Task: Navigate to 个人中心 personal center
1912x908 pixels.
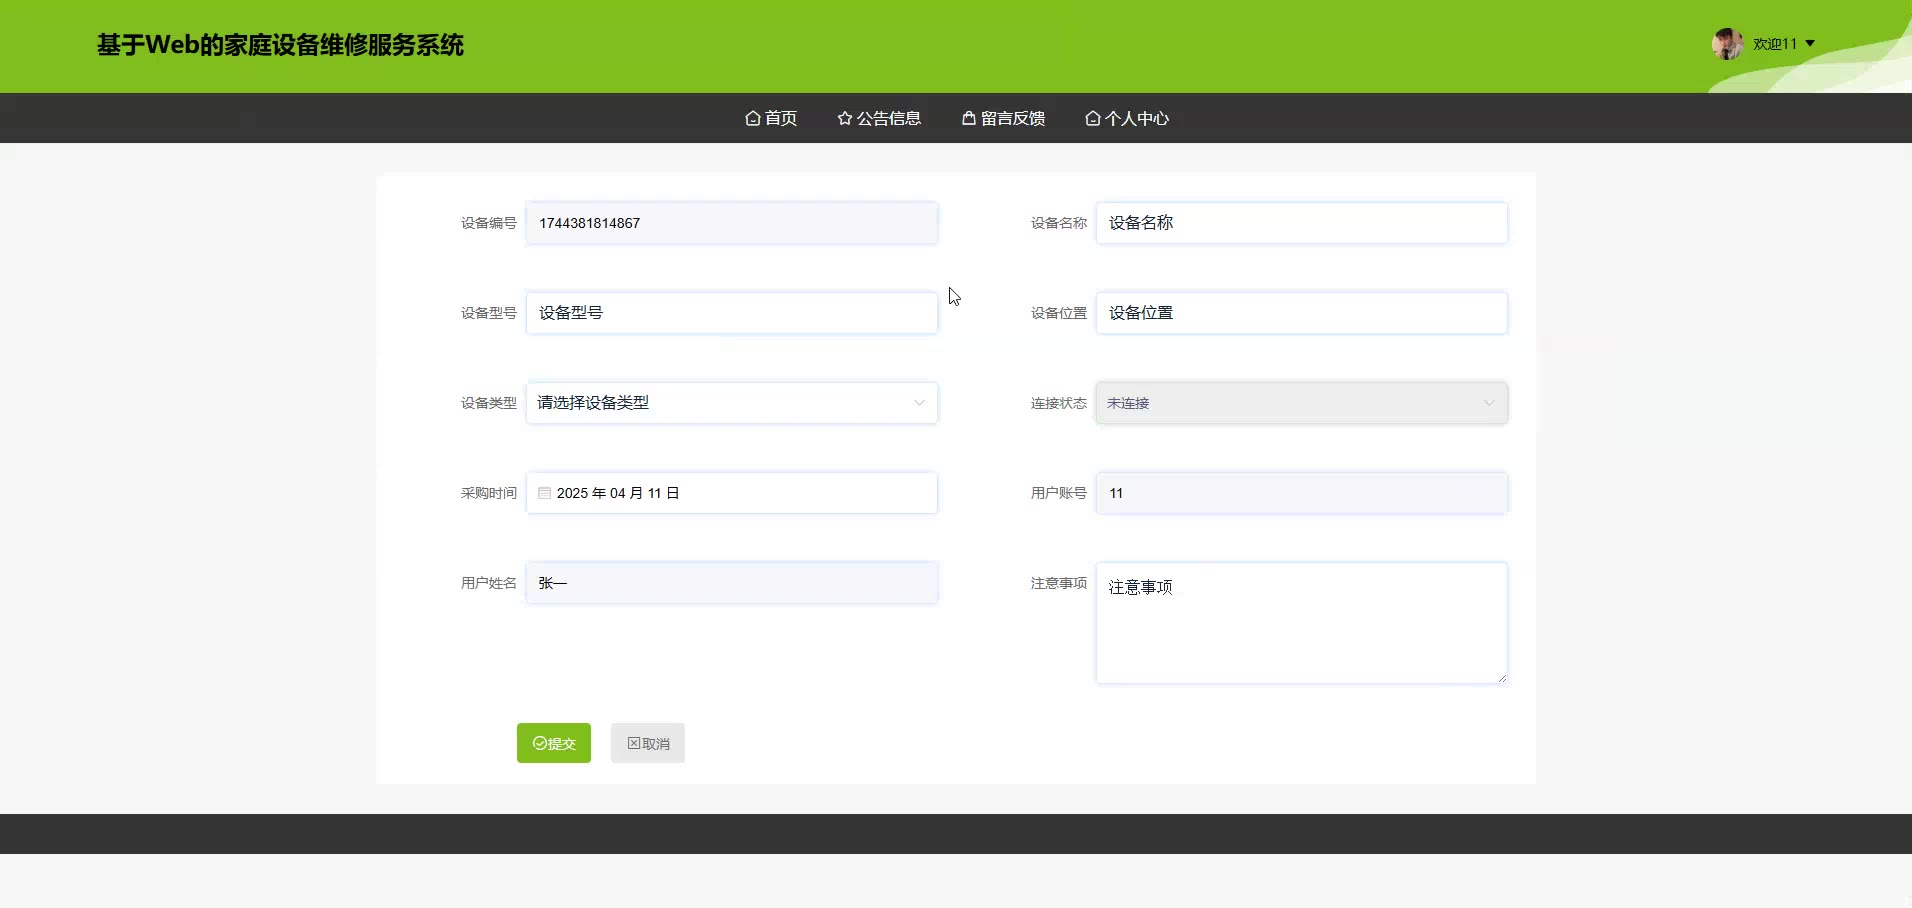Action: (1127, 118)
